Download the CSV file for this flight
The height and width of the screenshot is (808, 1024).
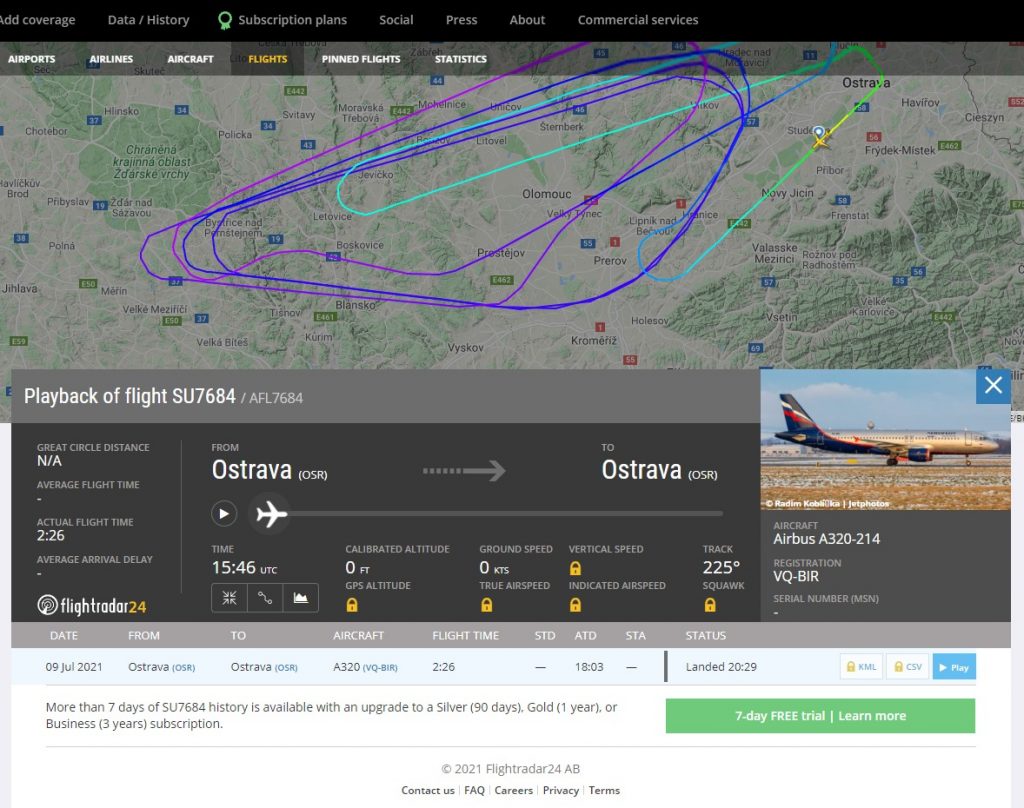[908, 667]
